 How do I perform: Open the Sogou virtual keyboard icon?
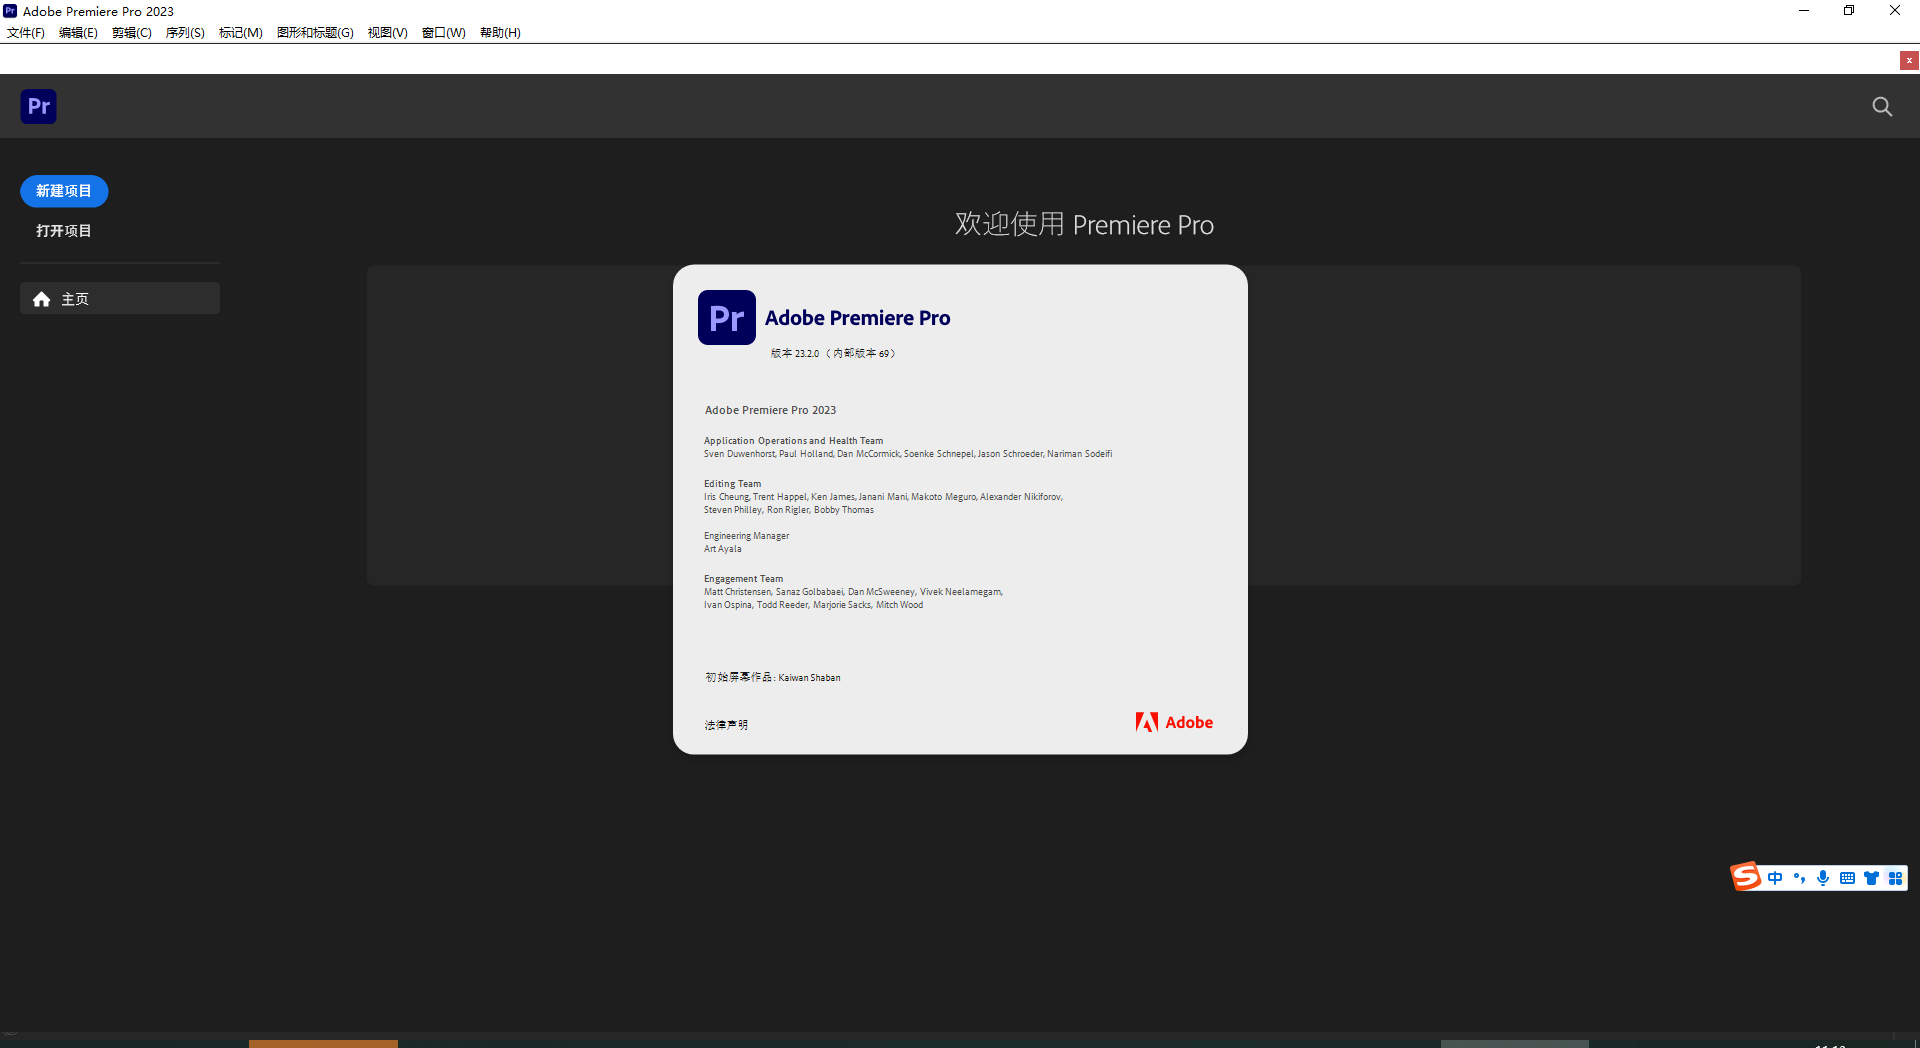[1847, 877]
